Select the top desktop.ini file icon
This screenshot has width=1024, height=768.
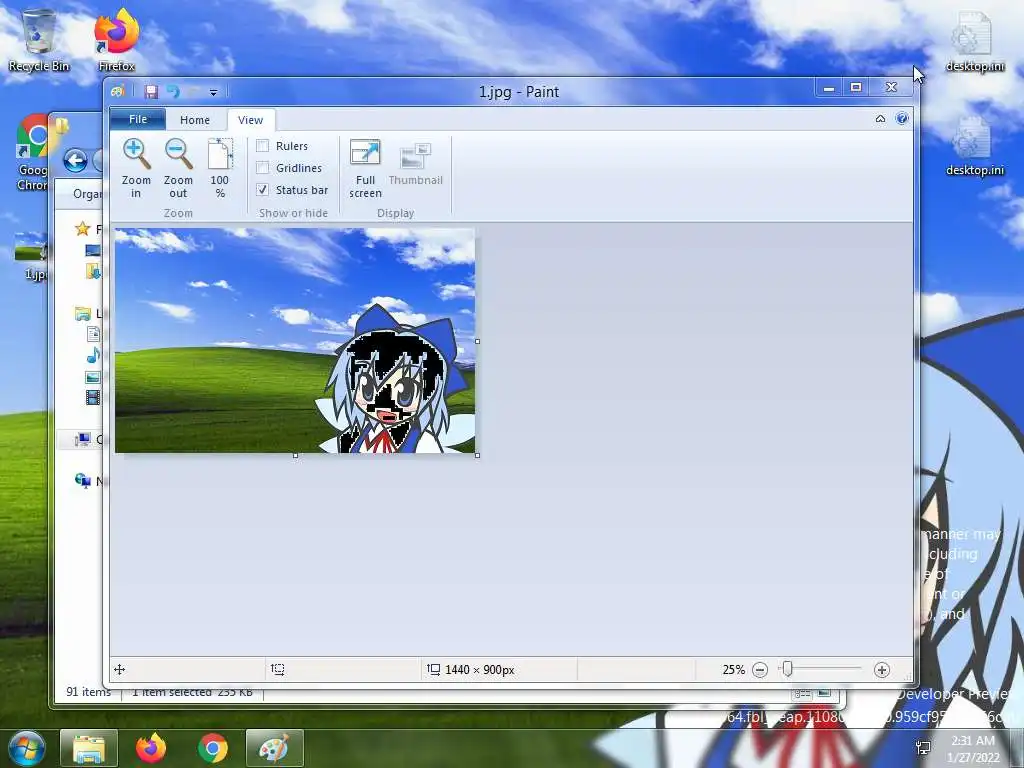coord(974,40)
